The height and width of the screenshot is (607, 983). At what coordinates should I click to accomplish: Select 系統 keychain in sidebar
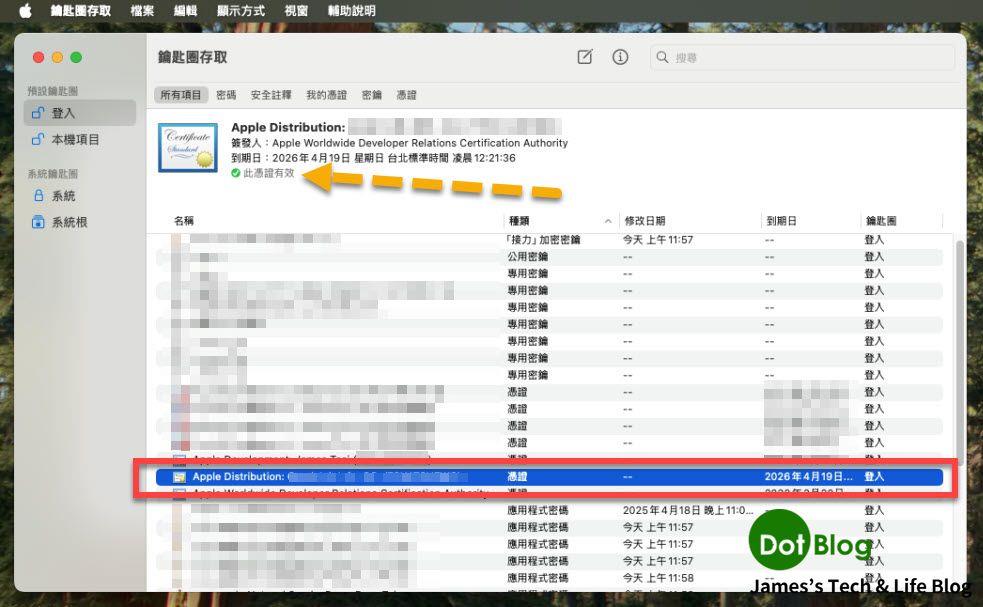coord(63,196)
